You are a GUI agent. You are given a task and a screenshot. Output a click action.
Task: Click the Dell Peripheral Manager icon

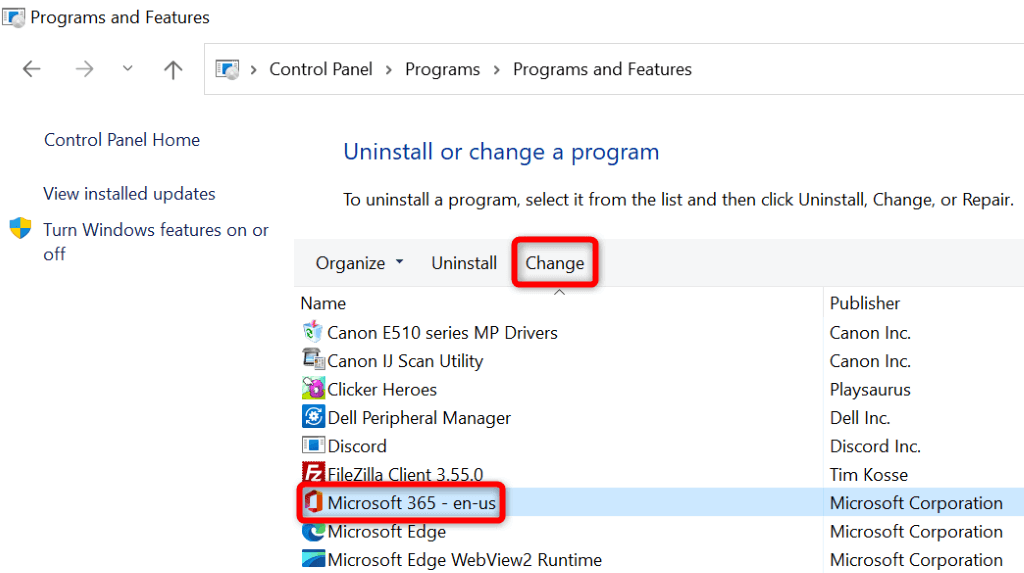point(313,416)
